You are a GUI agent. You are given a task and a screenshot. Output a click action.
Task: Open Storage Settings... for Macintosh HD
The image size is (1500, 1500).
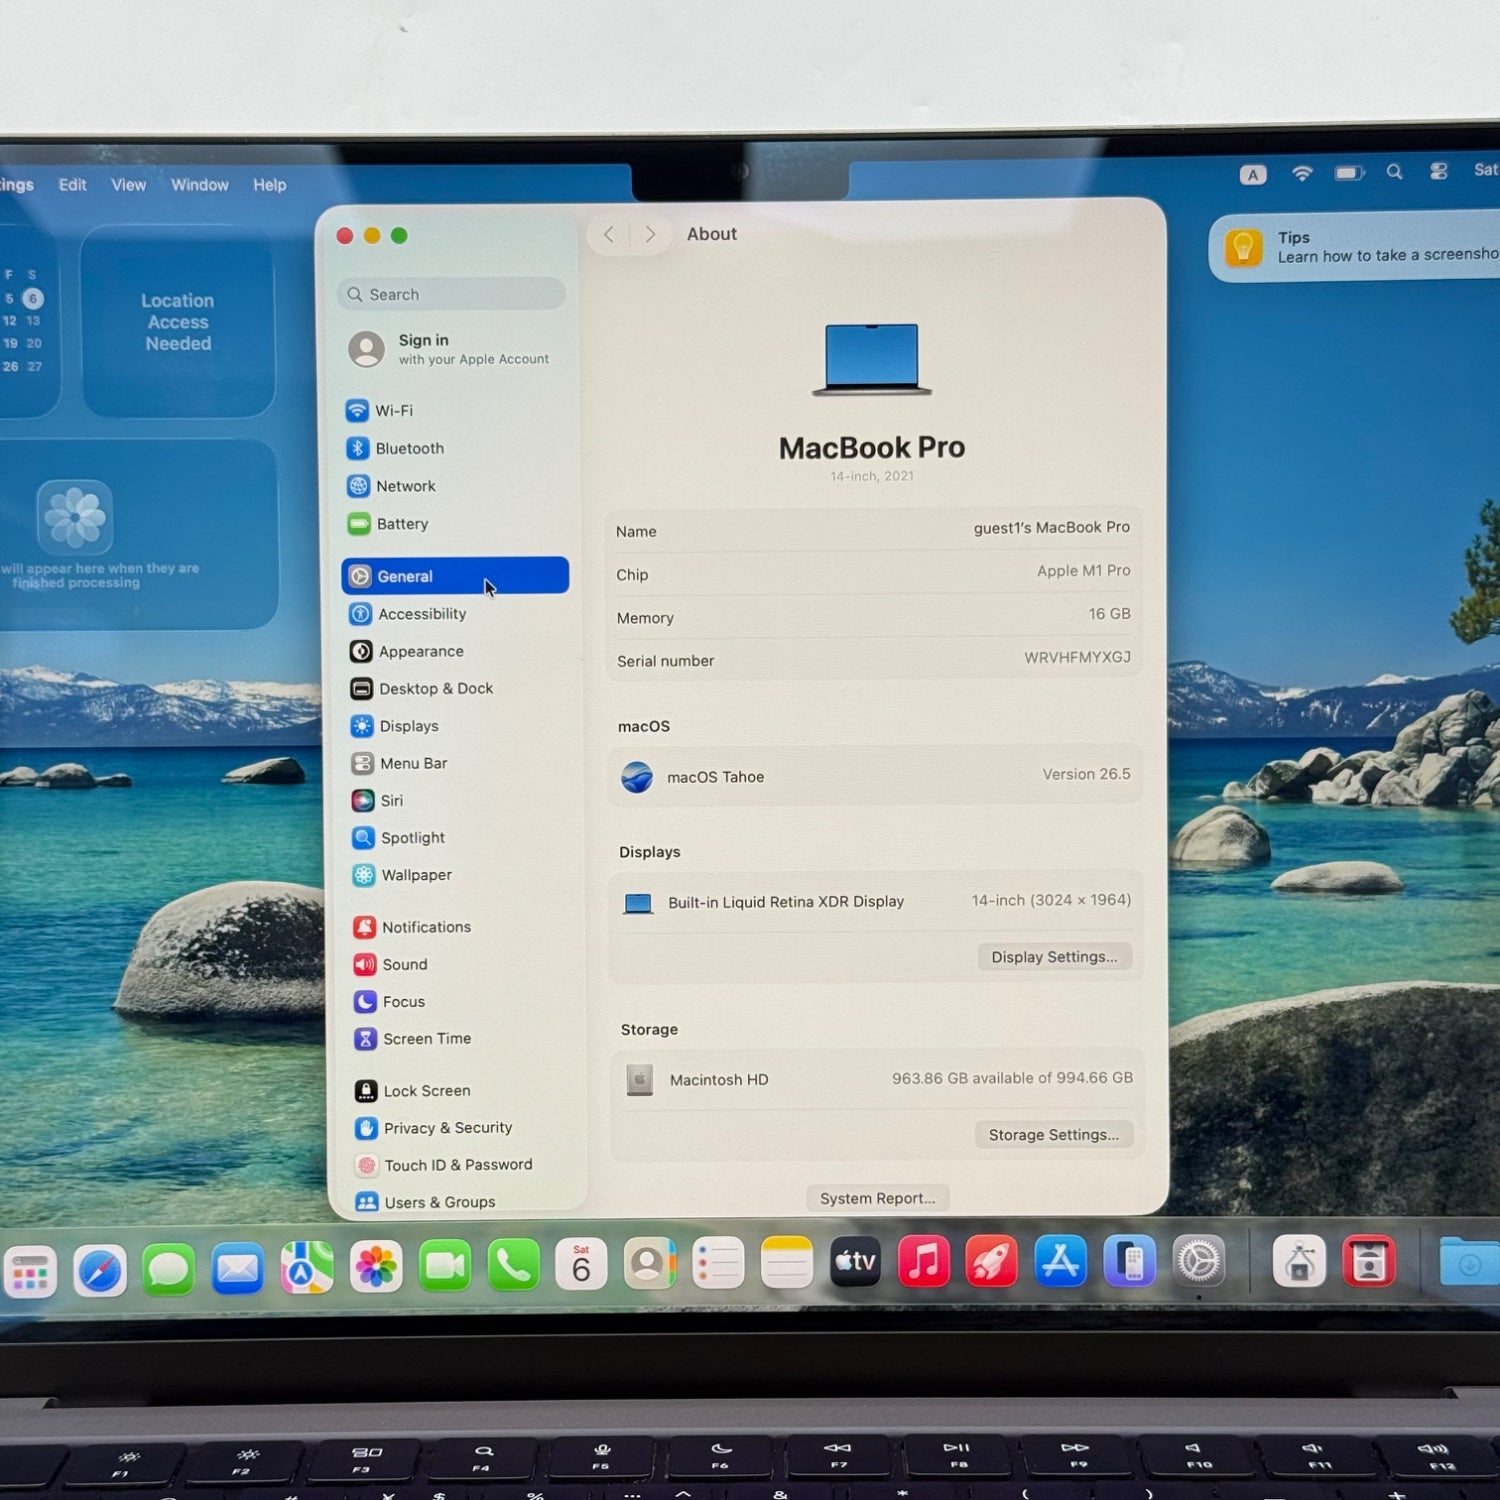pyautogui.click(x=1053, y=1134)
